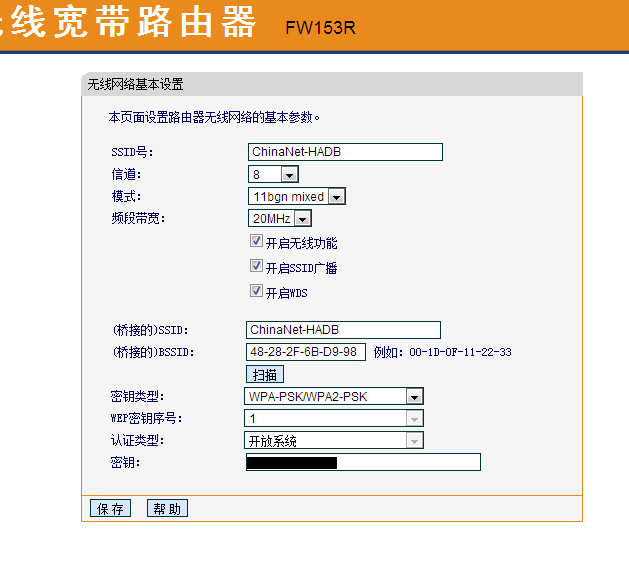Uncheck the 开启WDS checkbox
629x585 pixels.
[x=256, y=292]
